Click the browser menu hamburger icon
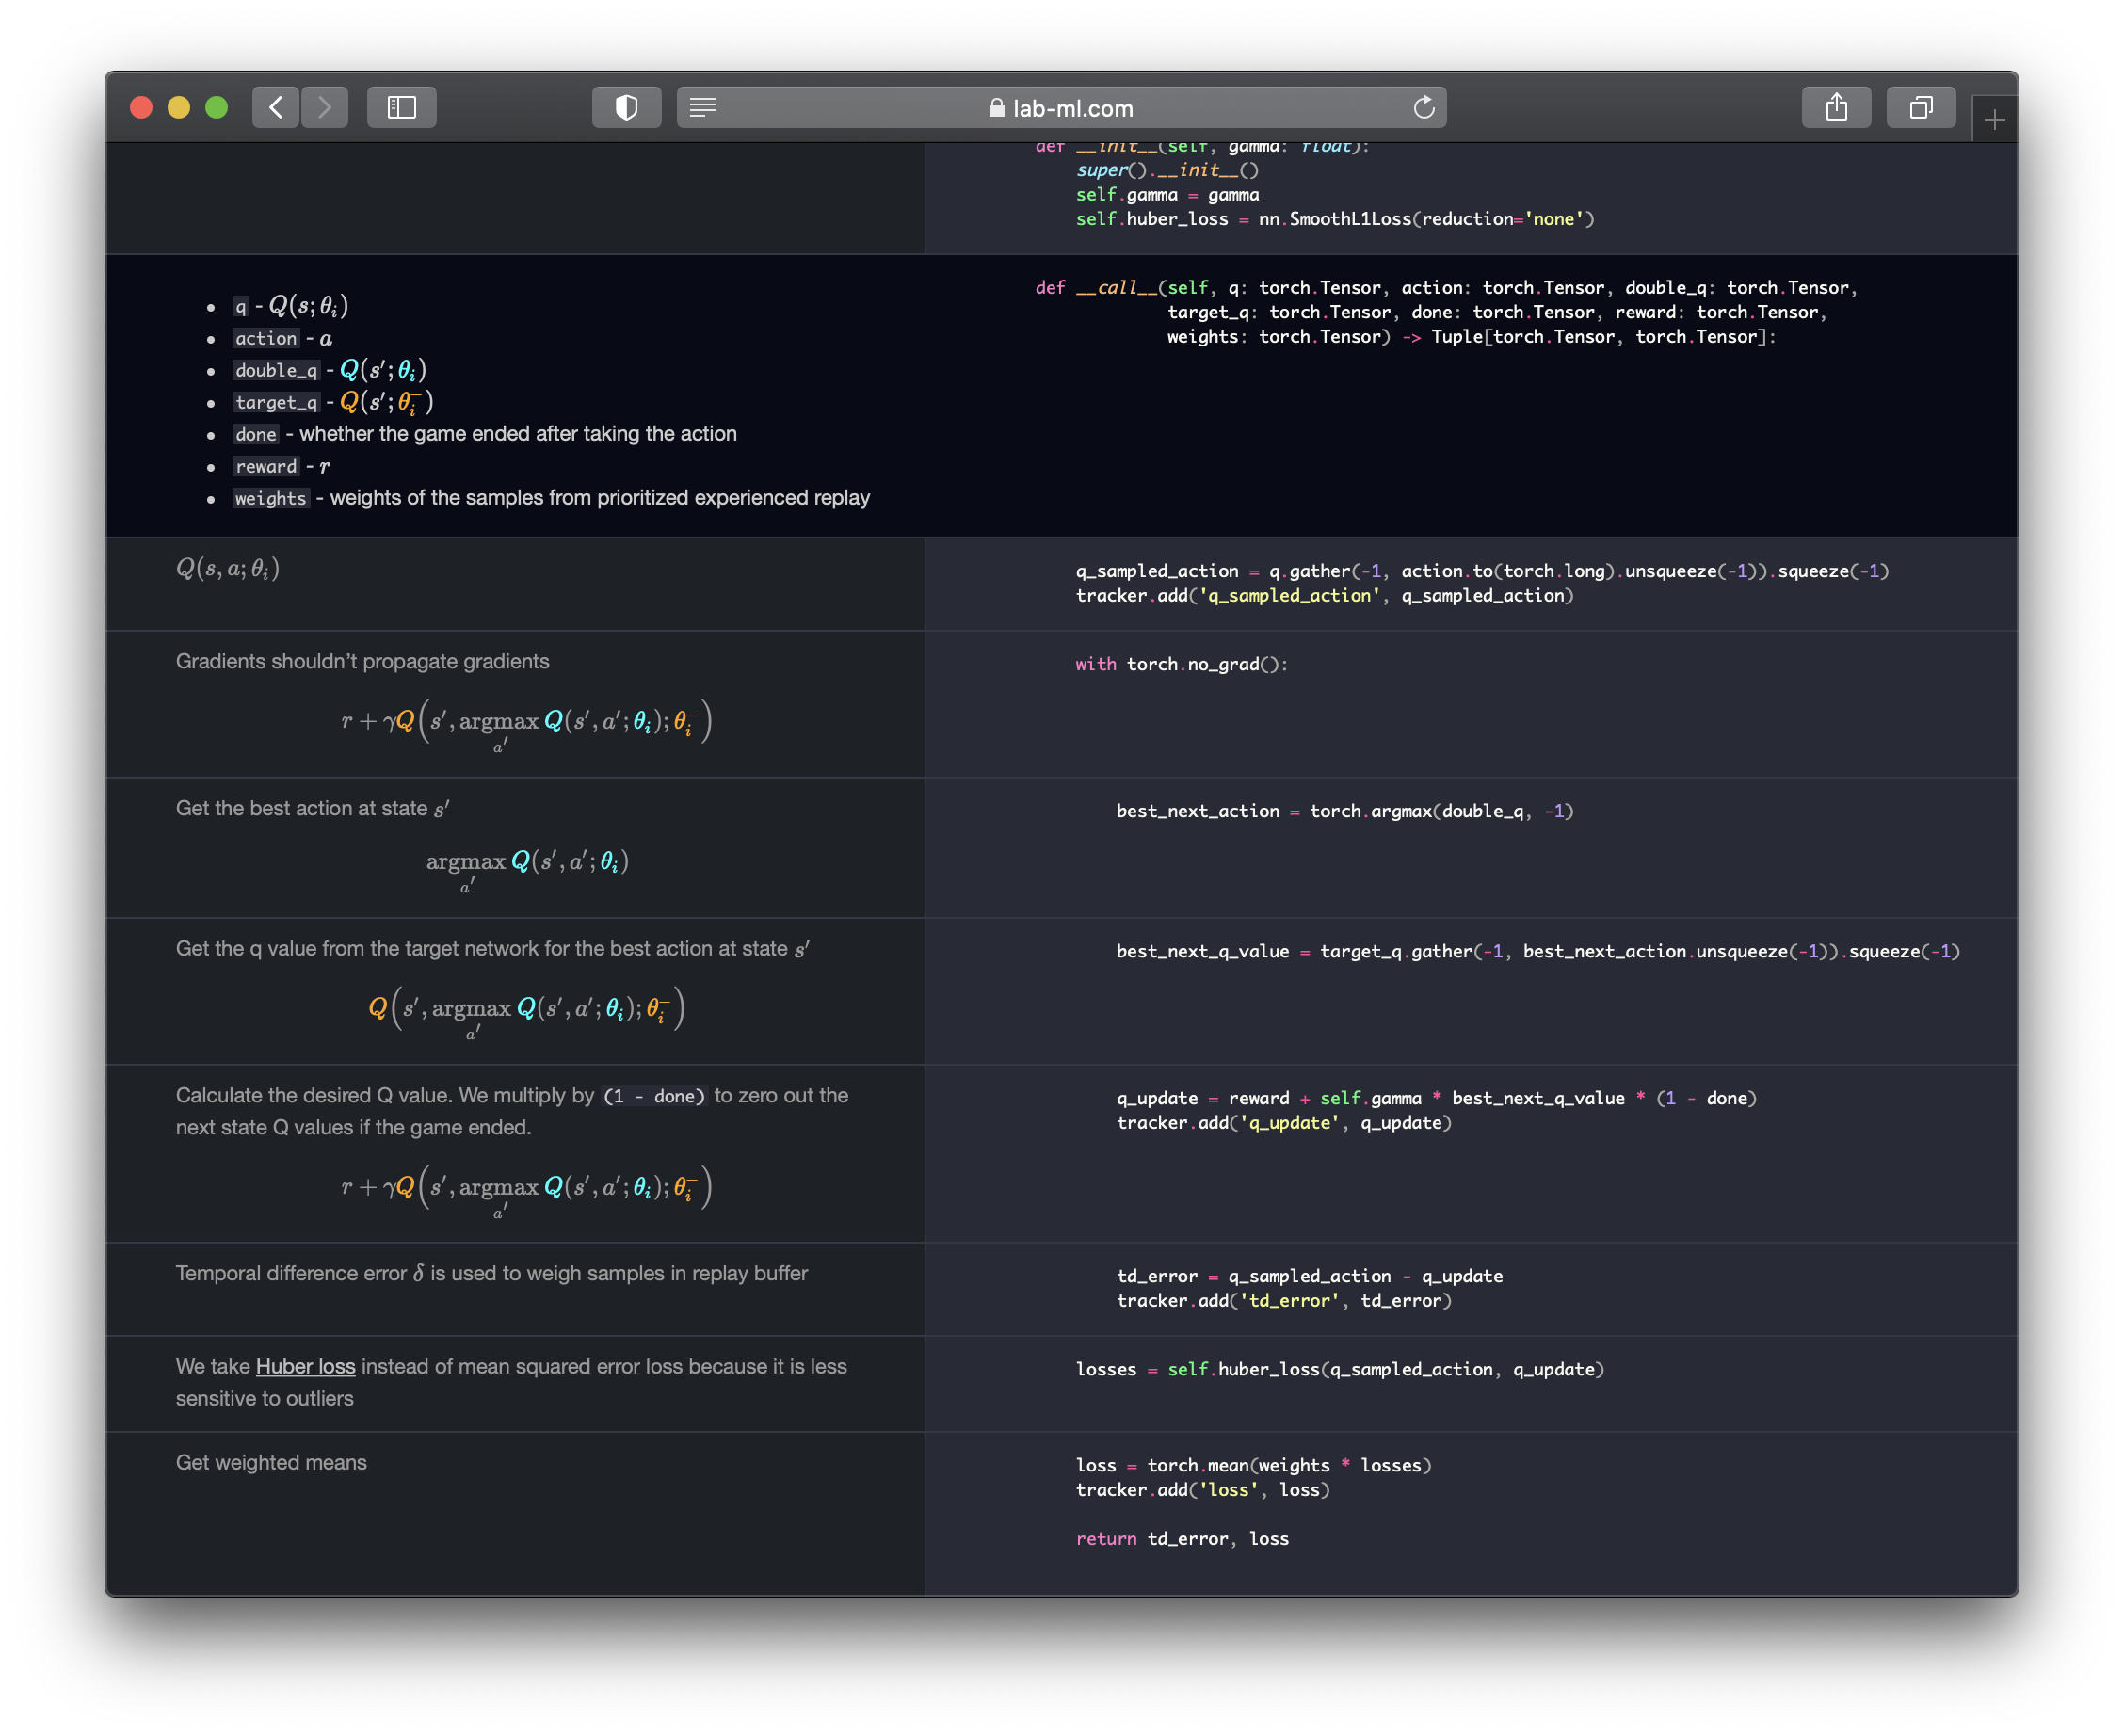The height and width of the screenshot is (1736, 2124). [706, 107]
